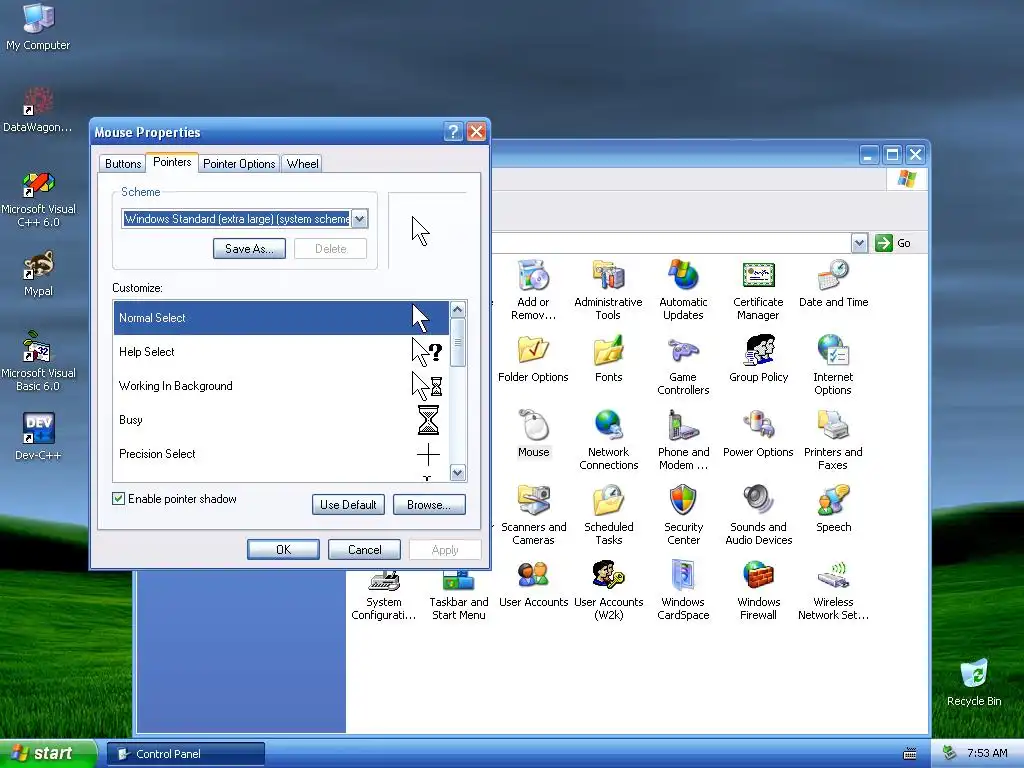Toggle Enable pointer shadow checkbox
The width and height of the screenshot is (1024, 768).
tap(118, 499)
